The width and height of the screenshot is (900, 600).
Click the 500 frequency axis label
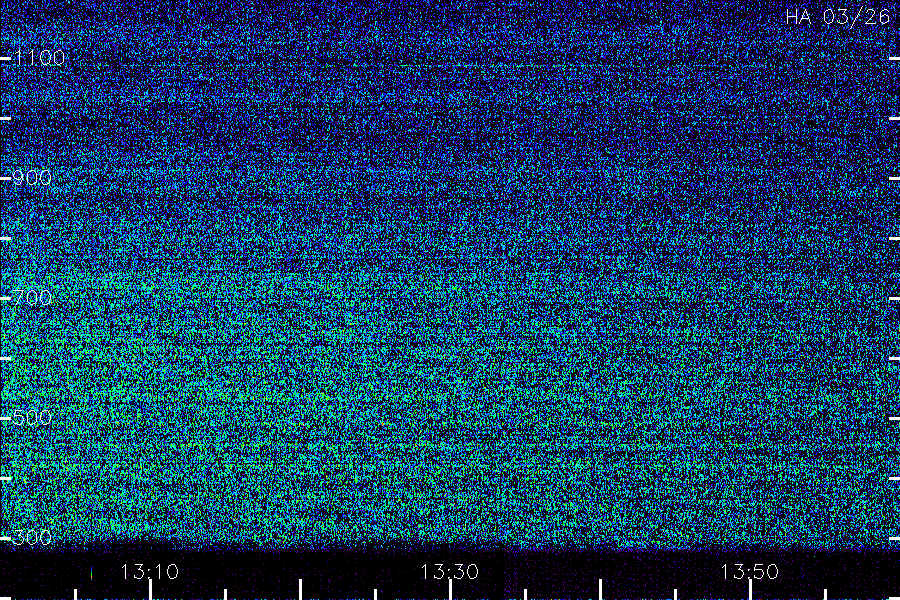click(32, 418)
